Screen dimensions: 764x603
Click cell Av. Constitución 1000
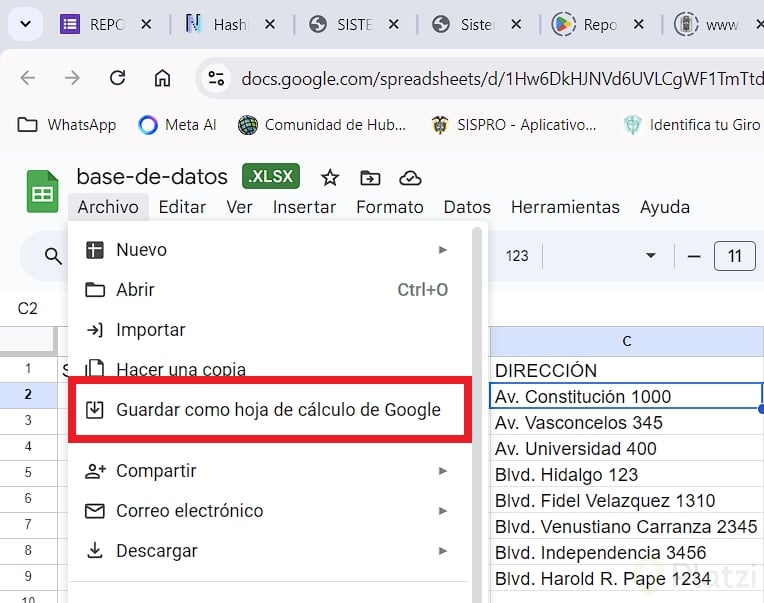point(626,396)
